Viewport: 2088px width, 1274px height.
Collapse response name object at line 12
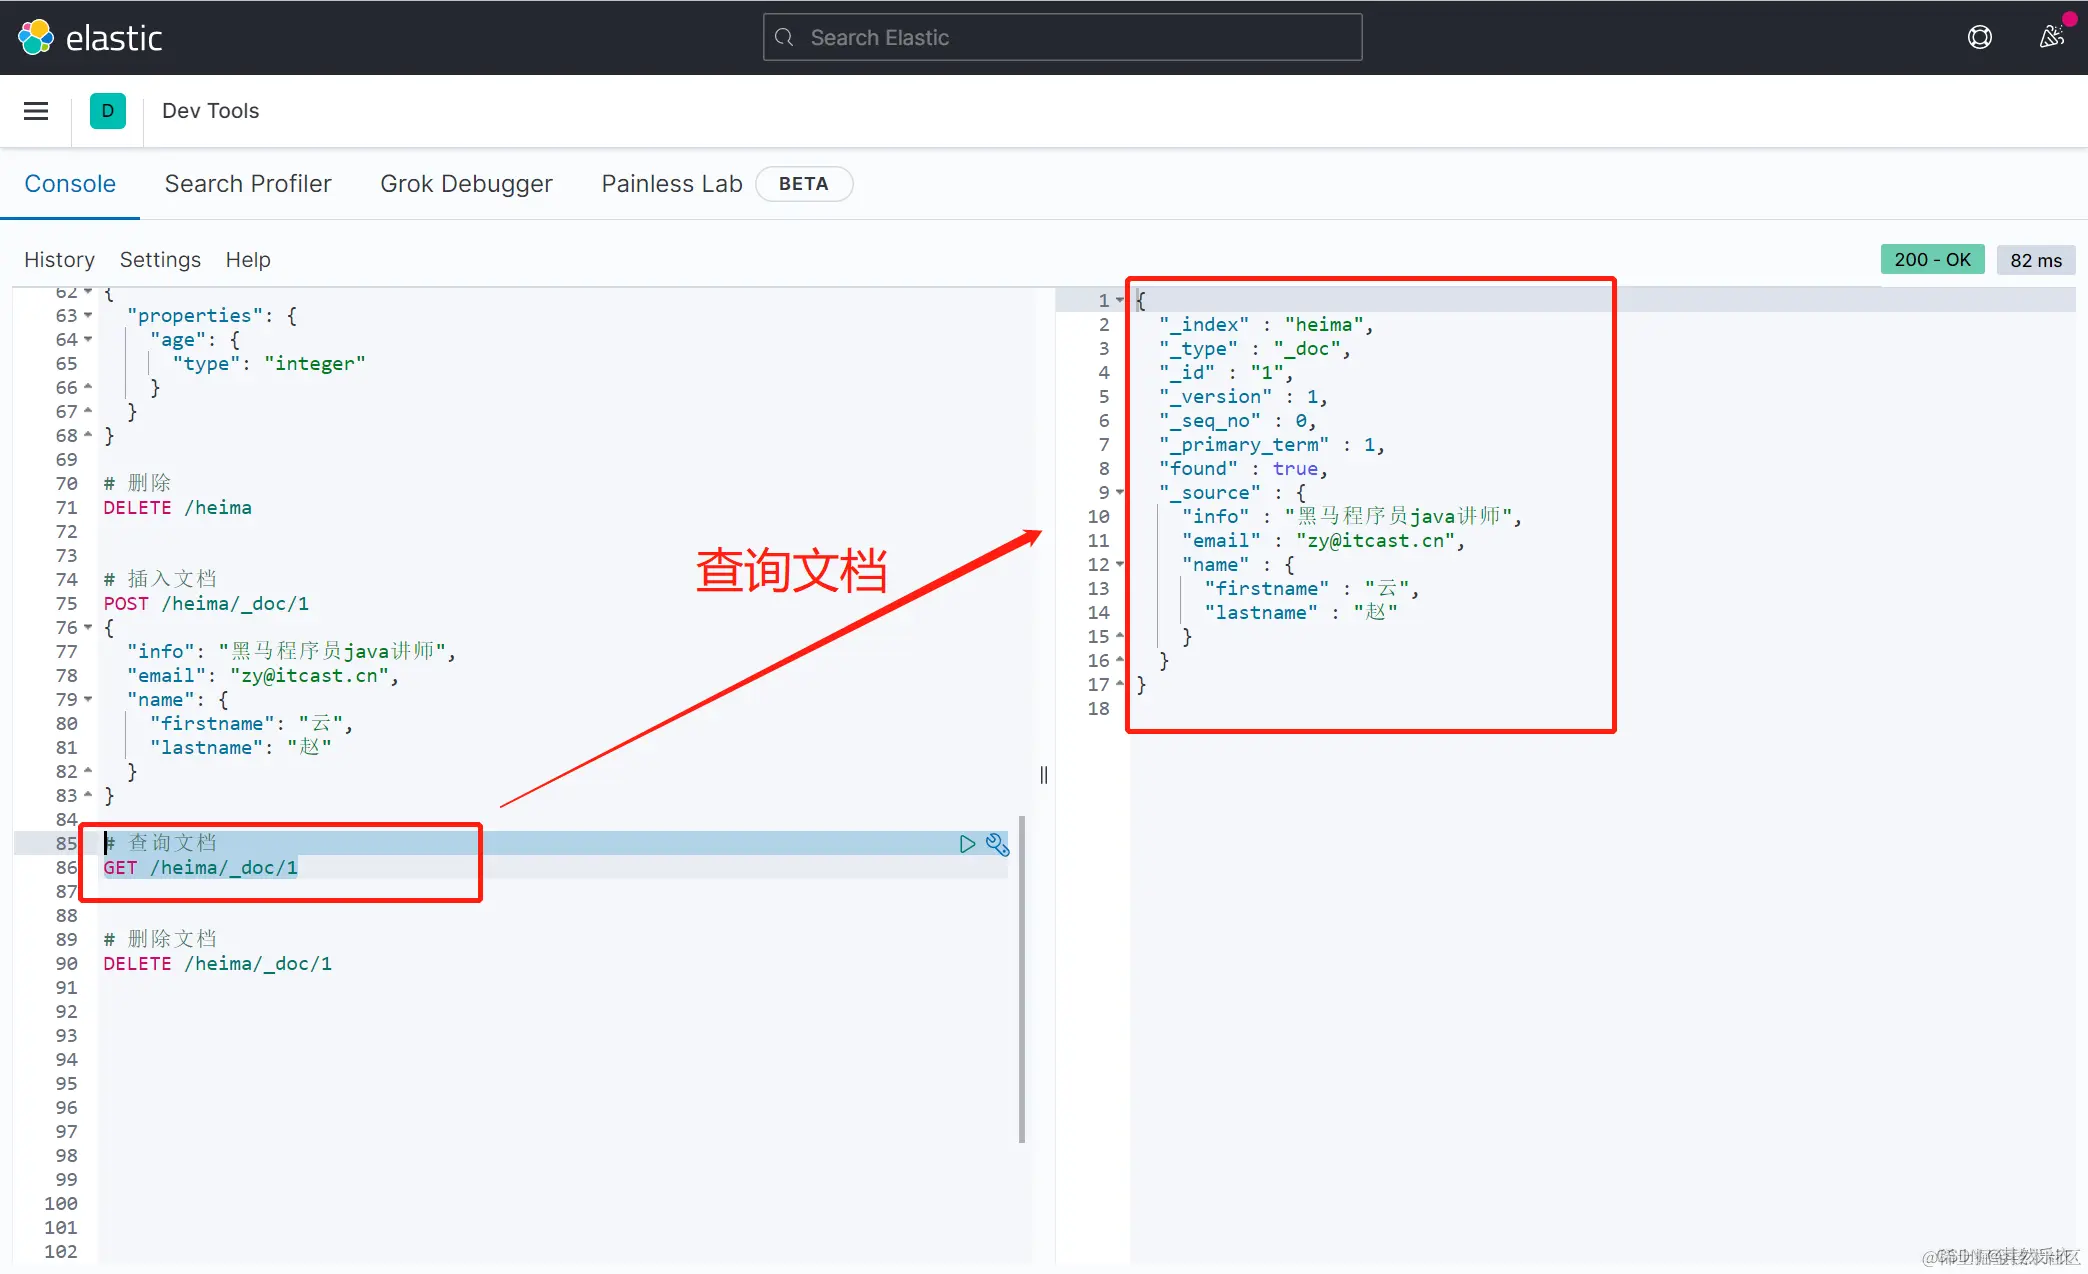click(1120, 565)
